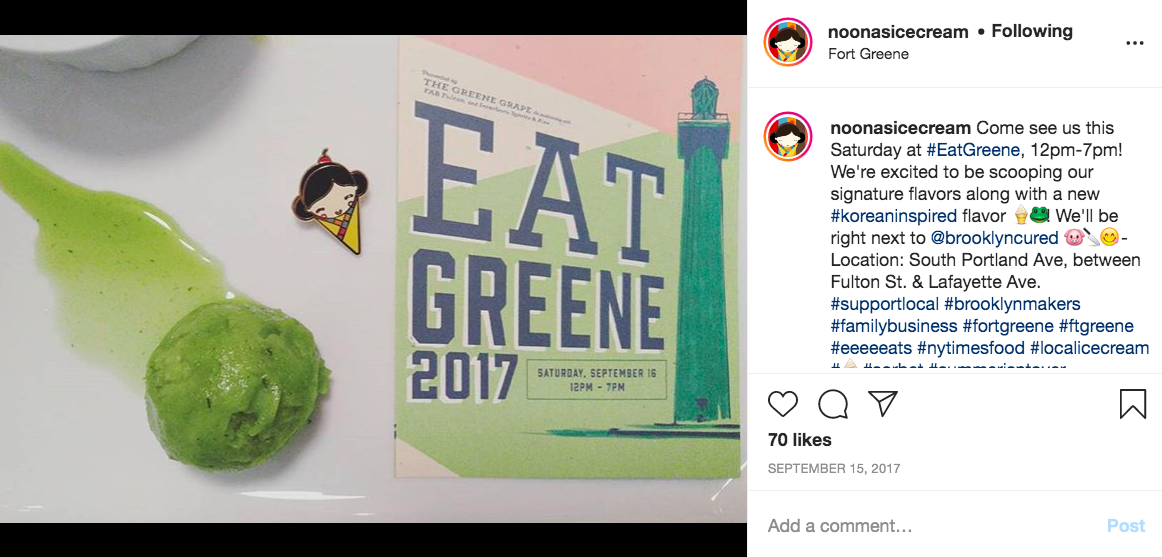Click the avatar beside the caption
This screenshot has width=1162, height=557.
tap(788, 138)
